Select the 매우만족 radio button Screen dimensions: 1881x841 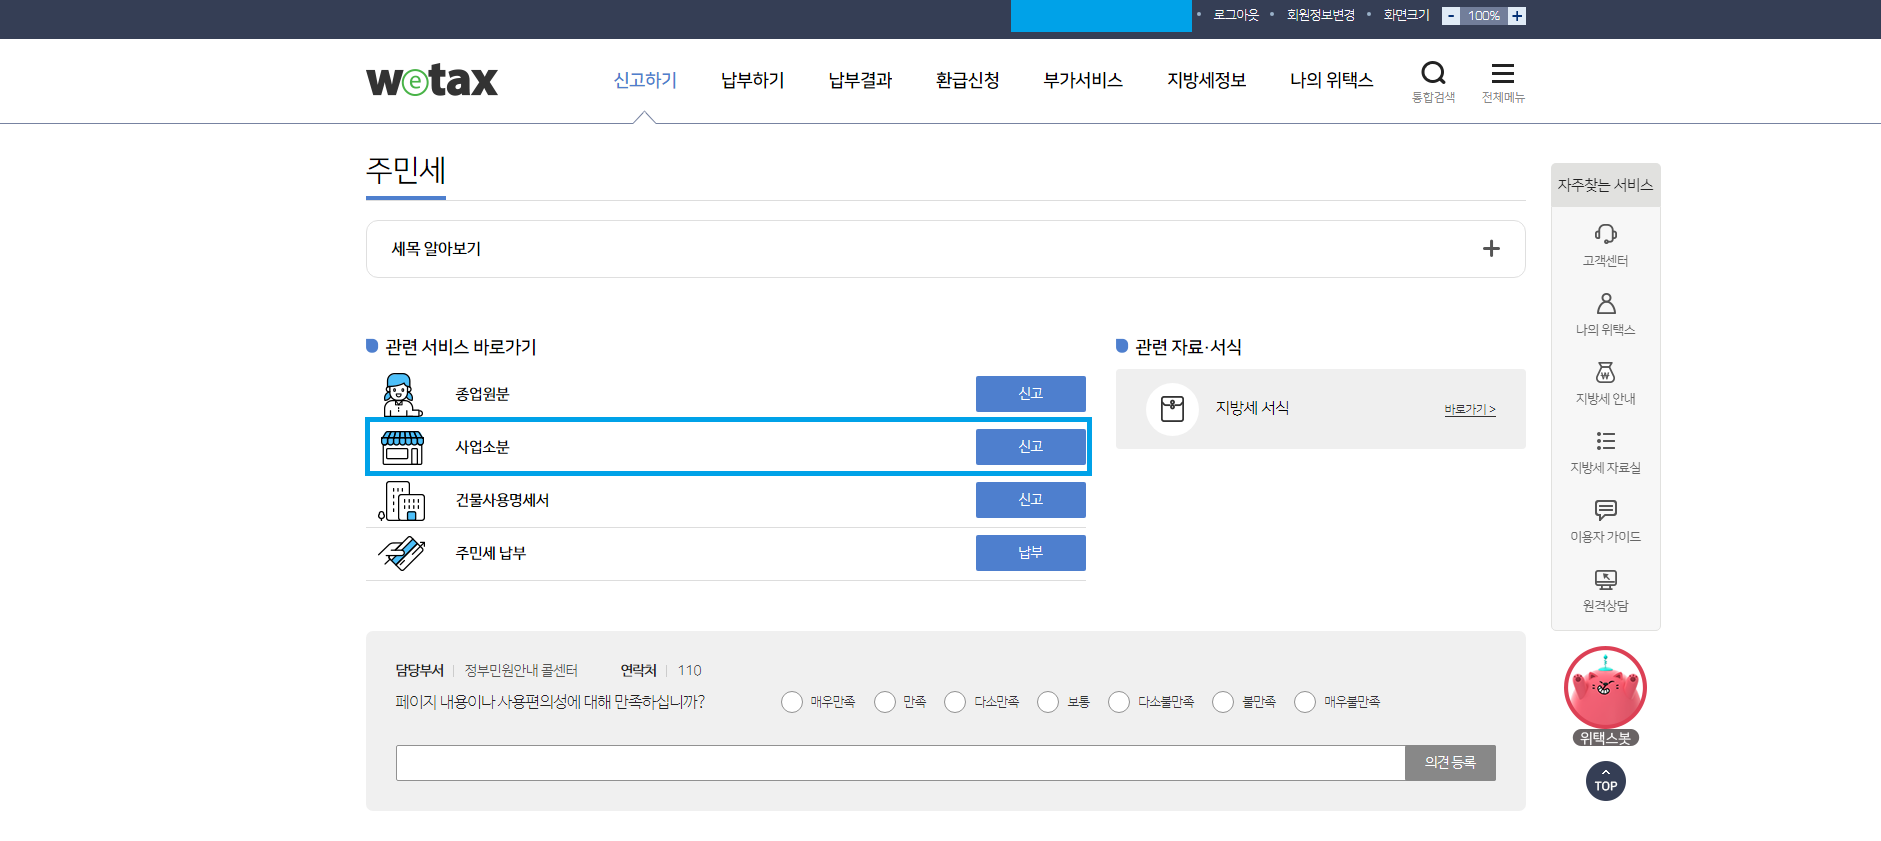tap(792, 702)
